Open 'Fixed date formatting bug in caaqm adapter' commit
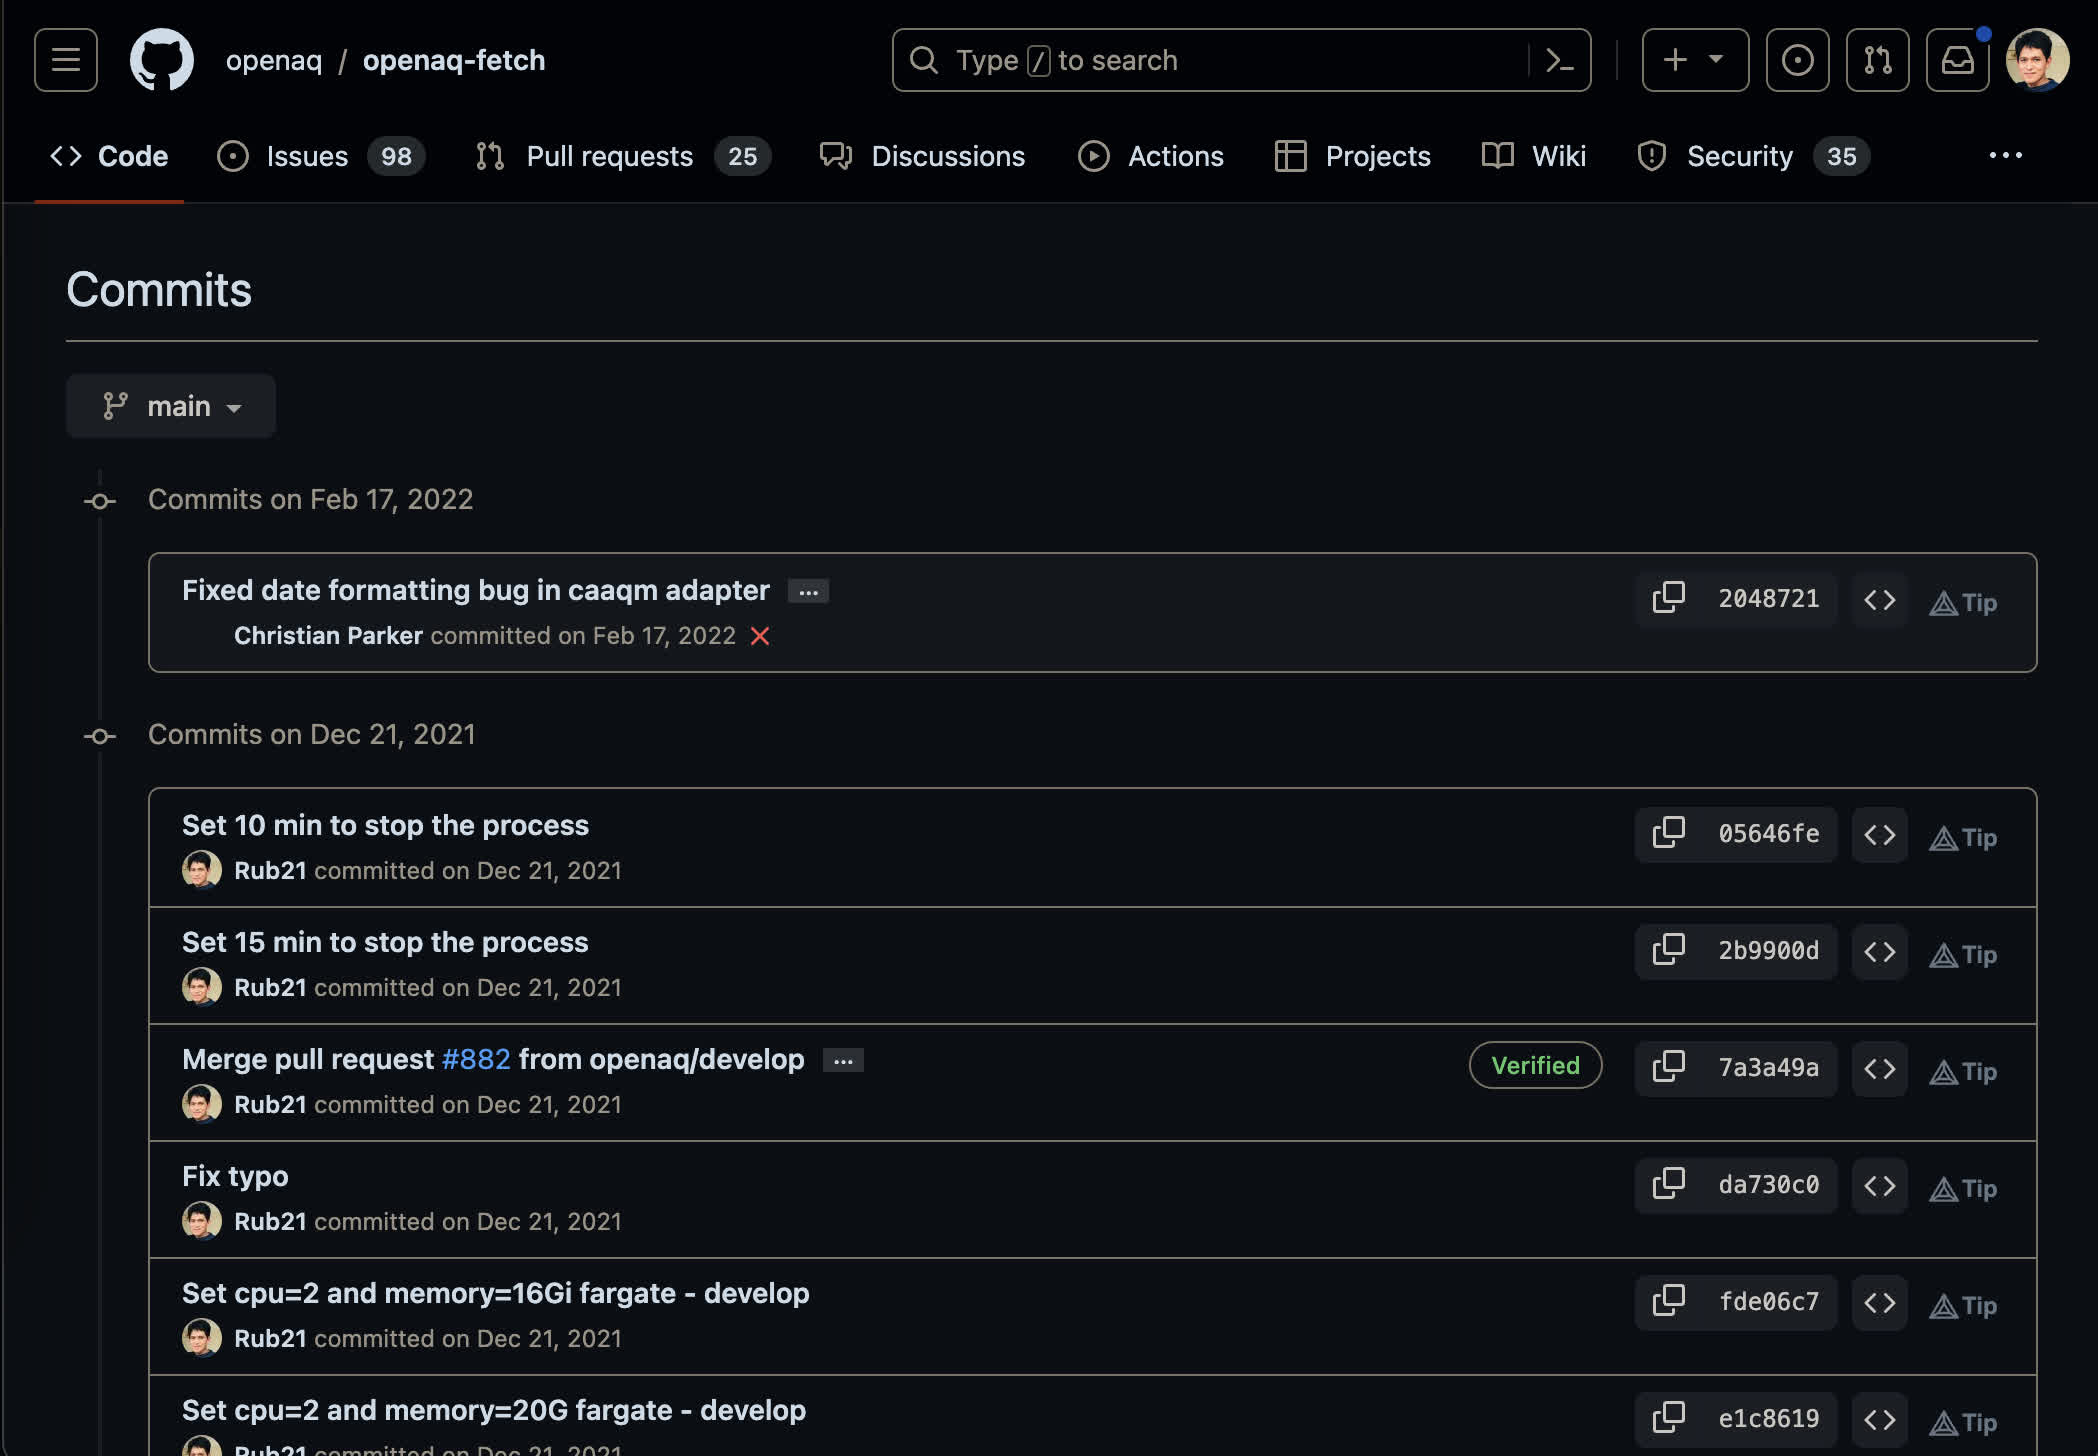This screenshot has width=2098, height=1456. tap(476, 590)
